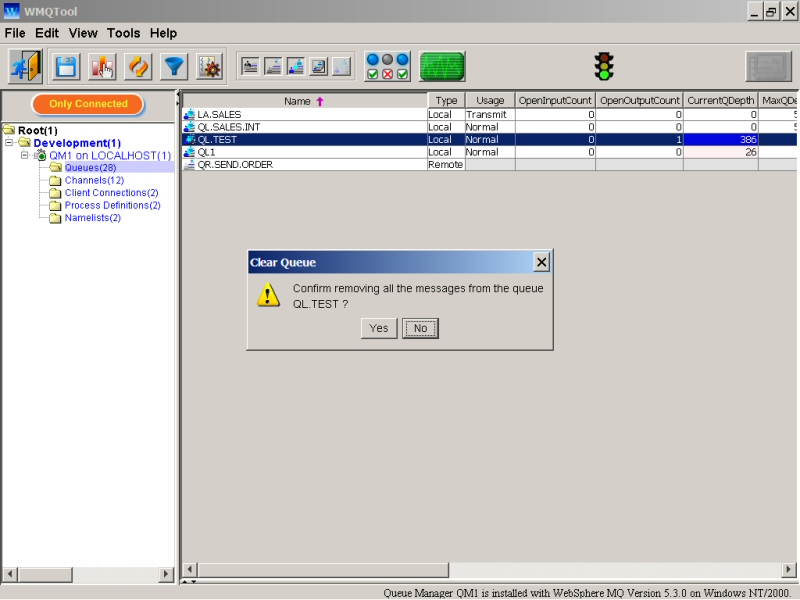Open the gear settings script icon
The height and width of the screenshot is (600, 800).
pyautogui.click(x=210, y=67)
